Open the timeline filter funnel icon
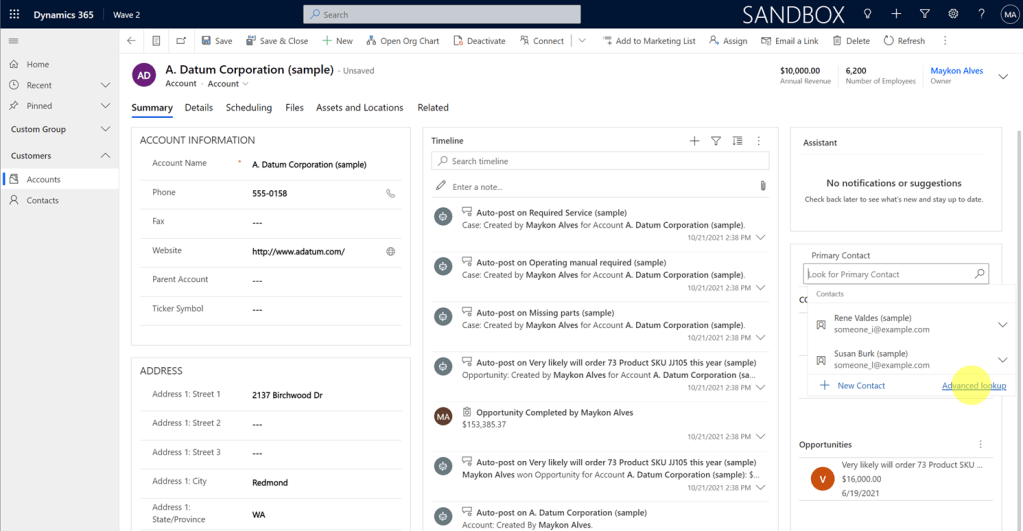The width and height of the screenshot is (1023, 531). point(716,141)
